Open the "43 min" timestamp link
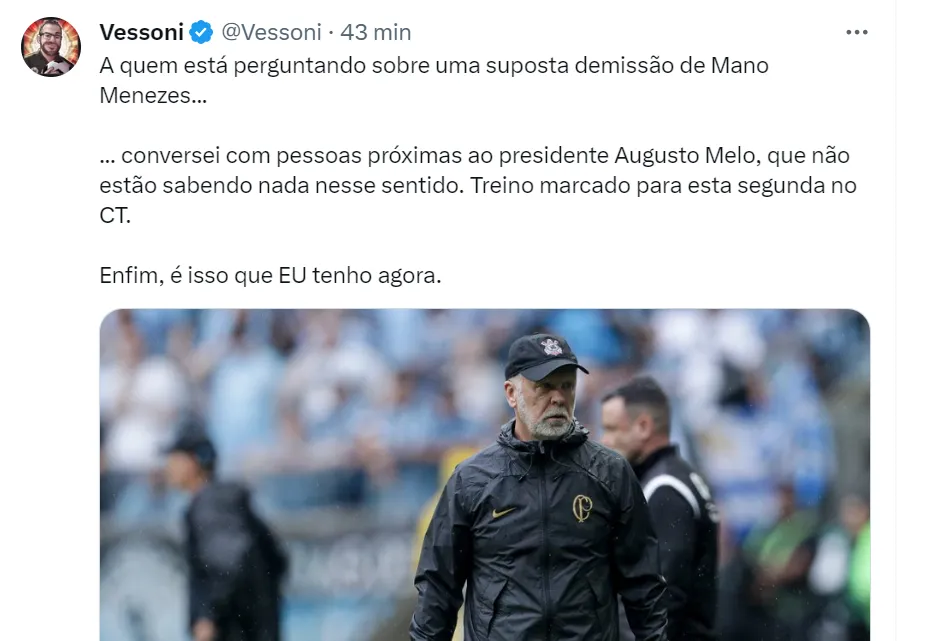Screen dimensions: 938x641 coord(376,32)
